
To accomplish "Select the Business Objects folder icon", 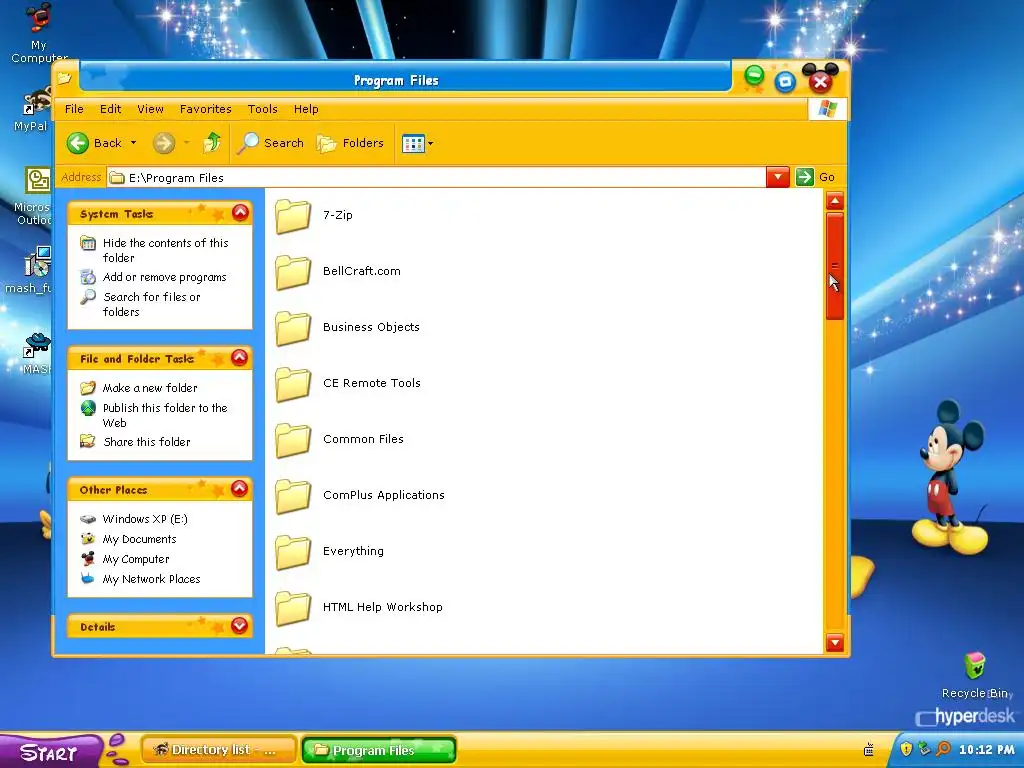I will (293, 328).
